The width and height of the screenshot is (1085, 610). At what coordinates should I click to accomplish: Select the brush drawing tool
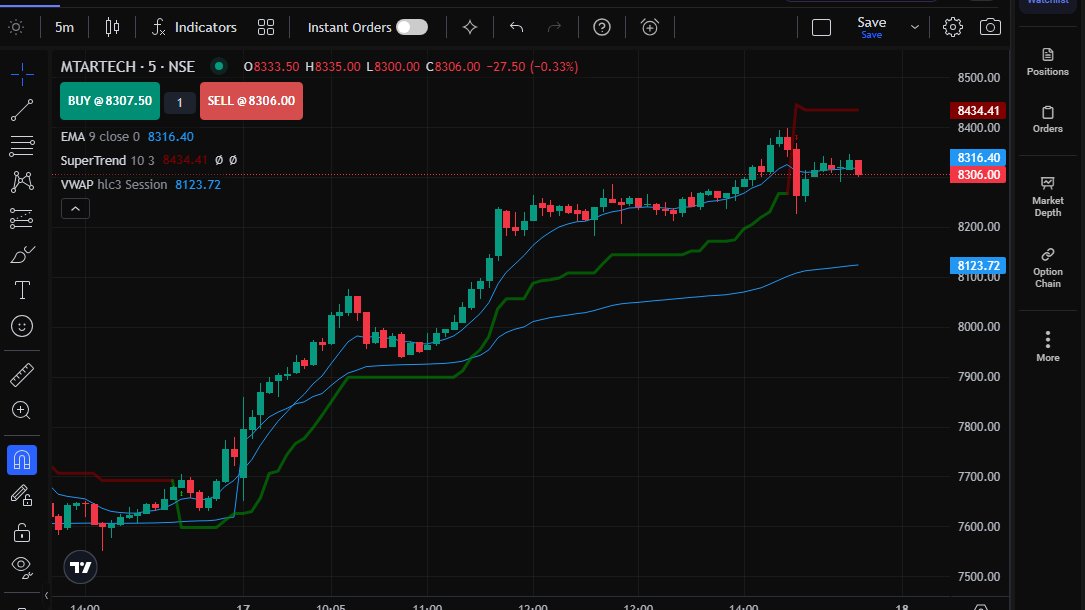click(x=22, y=255)
